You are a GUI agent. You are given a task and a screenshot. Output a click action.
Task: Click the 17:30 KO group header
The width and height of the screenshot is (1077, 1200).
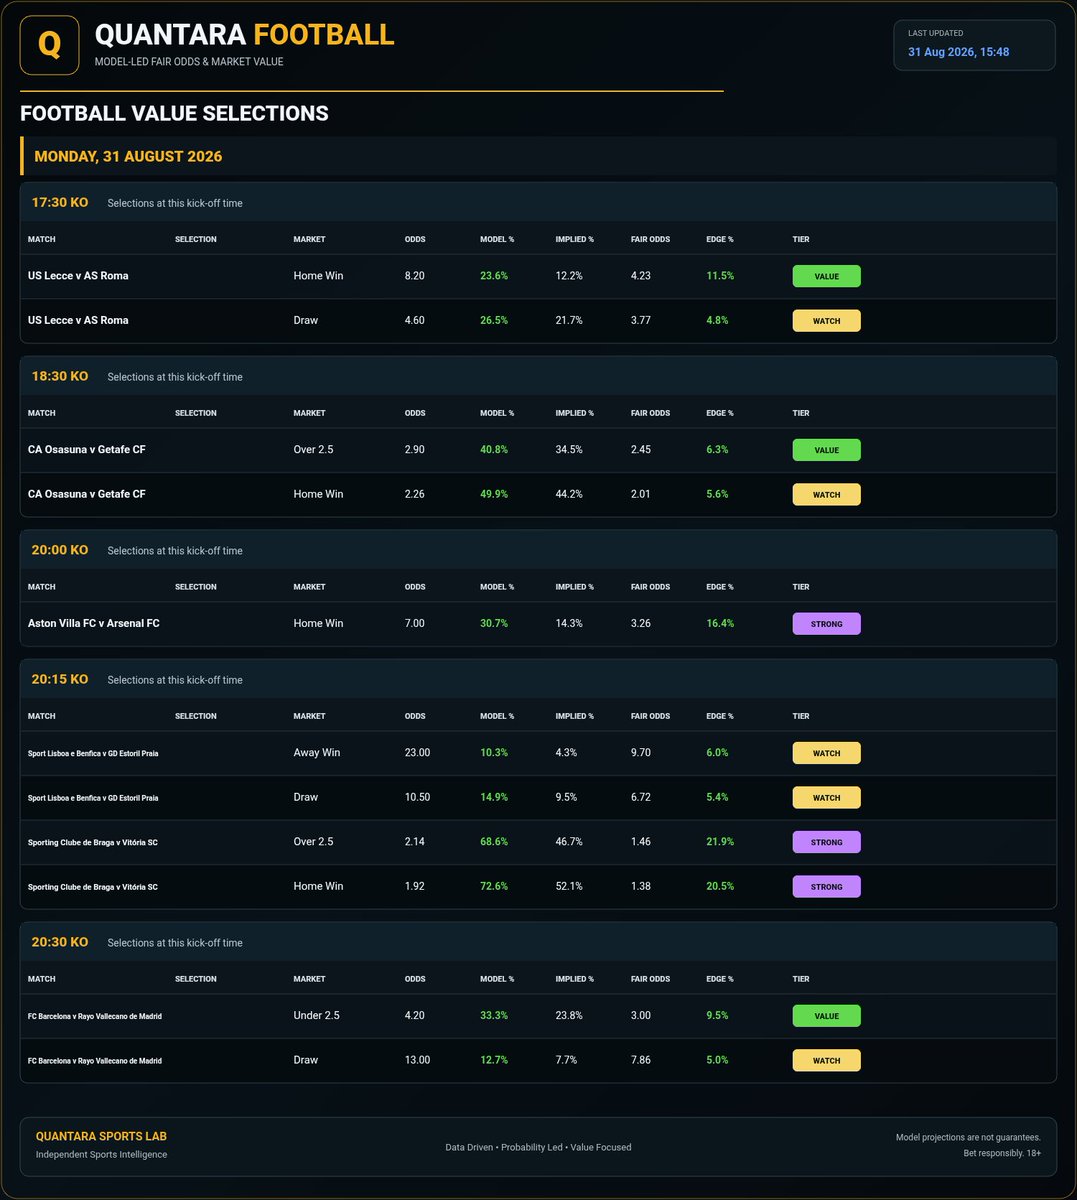coord(538,202)
